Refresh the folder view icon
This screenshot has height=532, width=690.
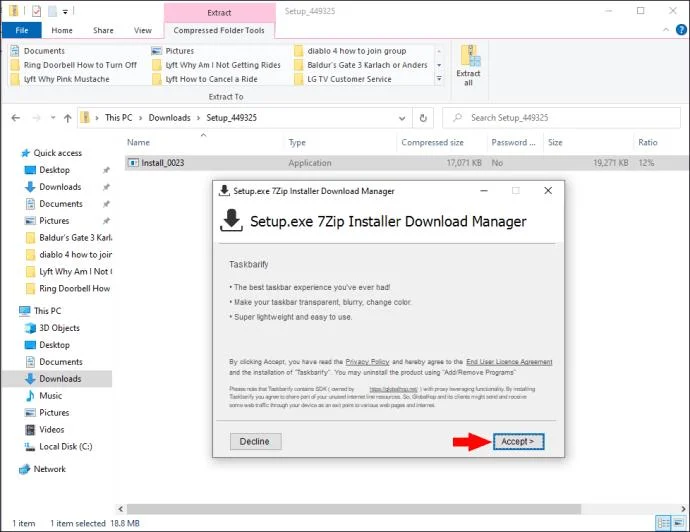(x=423, y=118)
